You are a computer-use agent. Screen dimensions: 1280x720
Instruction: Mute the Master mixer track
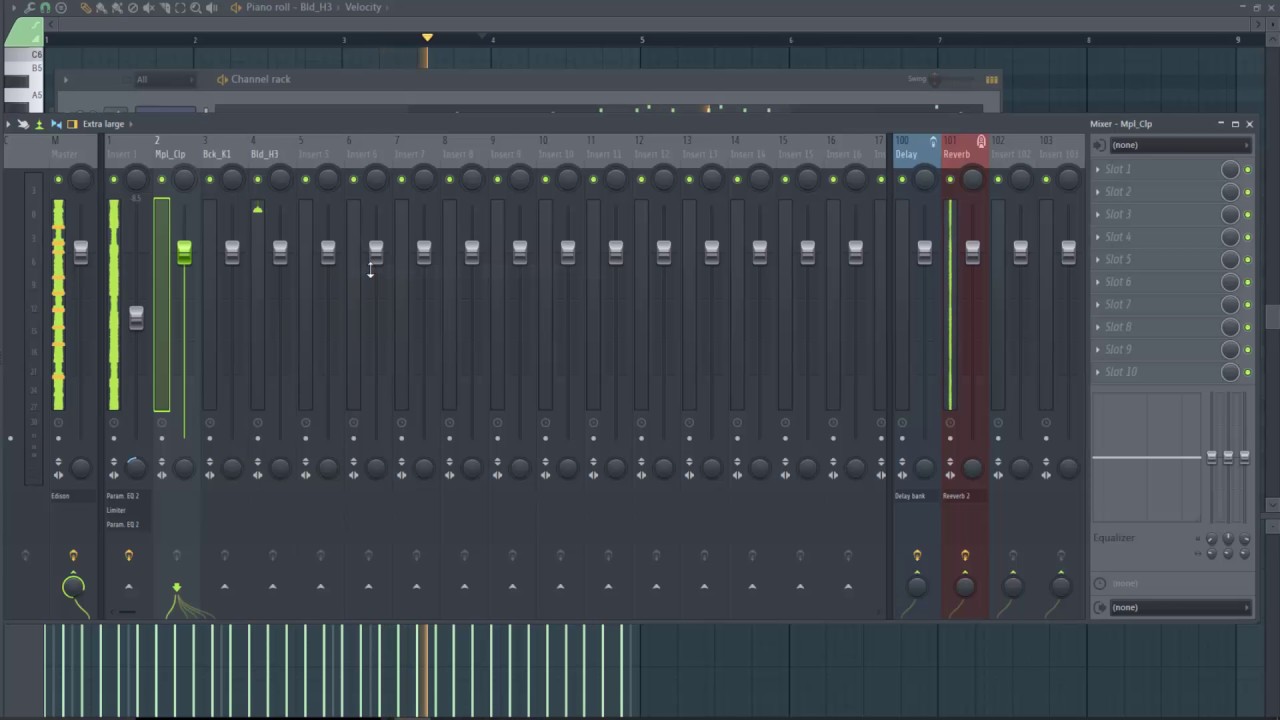point(58,180)
